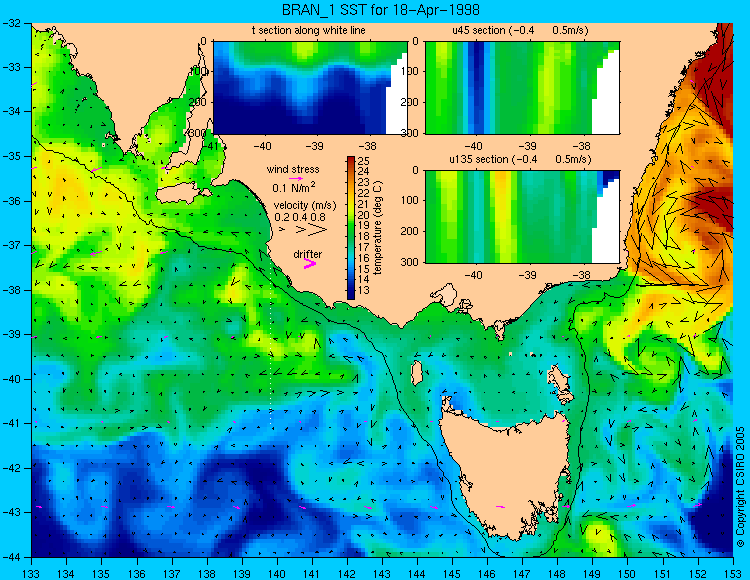The image size is (750, 580).
Task: Open the u135 section velocity inset plot
Action: click(522, 217)
